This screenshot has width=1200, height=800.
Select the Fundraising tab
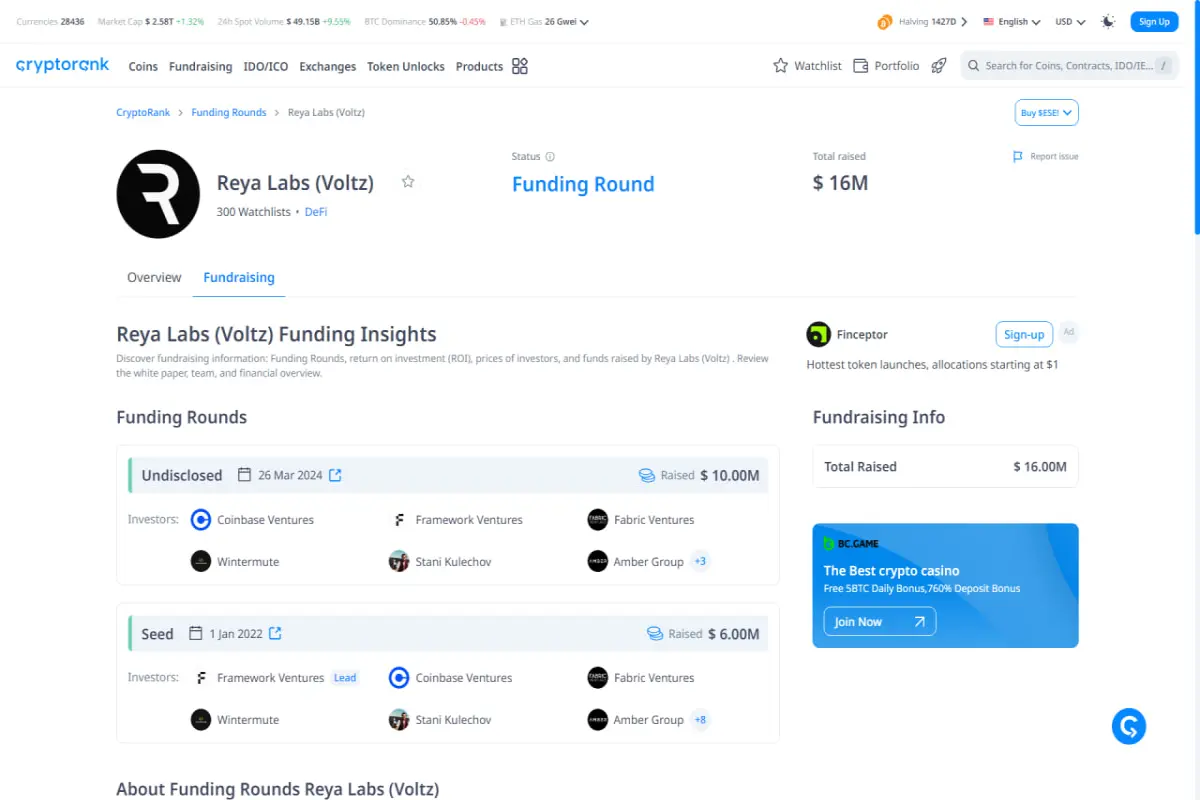click(x=239, y=277)
